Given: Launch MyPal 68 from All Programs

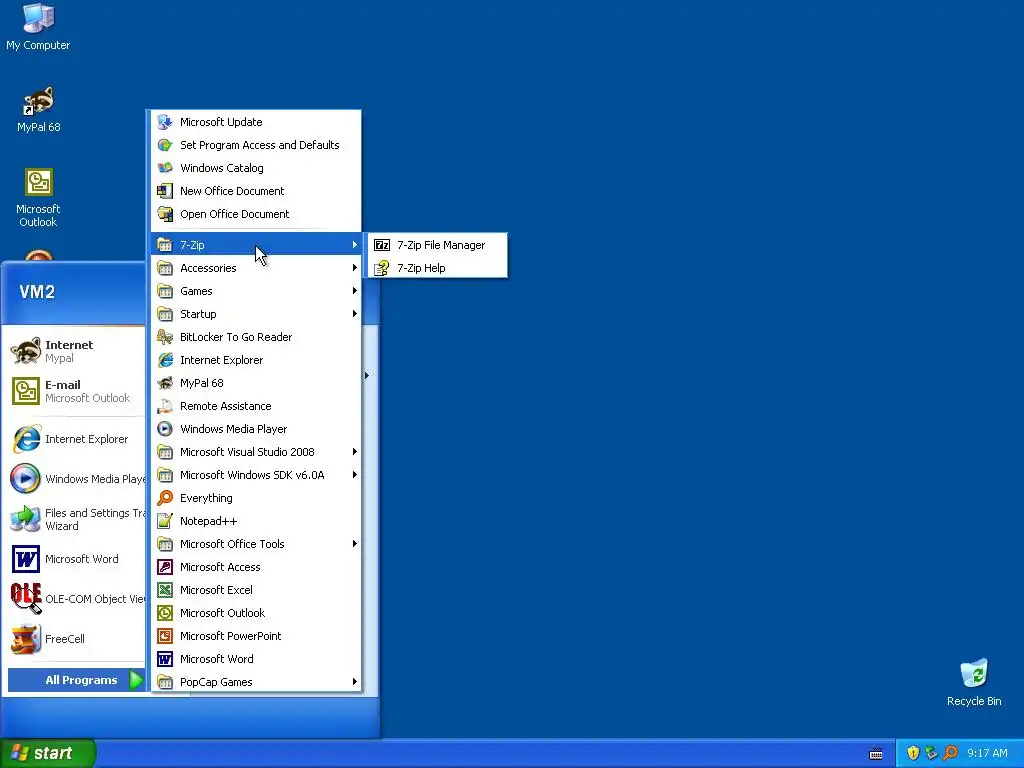Looking at the screenshot, I should pyautogui.click(x=256, y=383).
